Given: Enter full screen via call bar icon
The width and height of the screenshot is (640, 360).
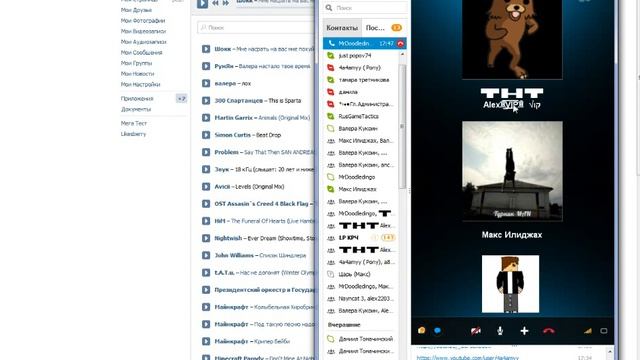Looking at the screenshot, I should [604, 331].
